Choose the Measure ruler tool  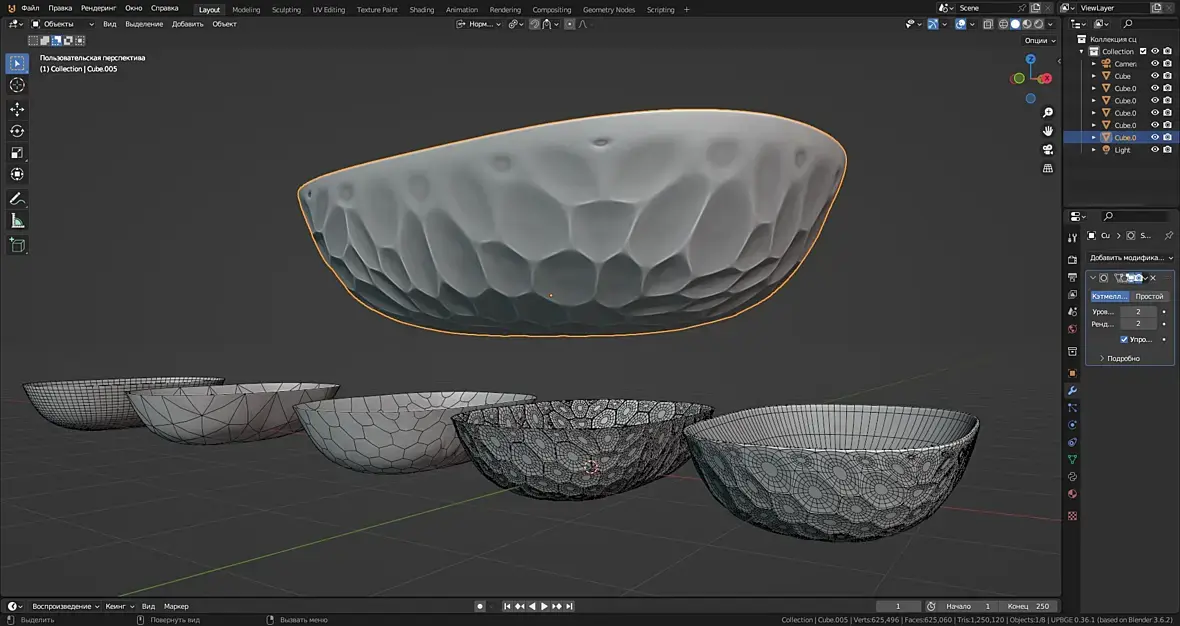(x=17, y=221)
